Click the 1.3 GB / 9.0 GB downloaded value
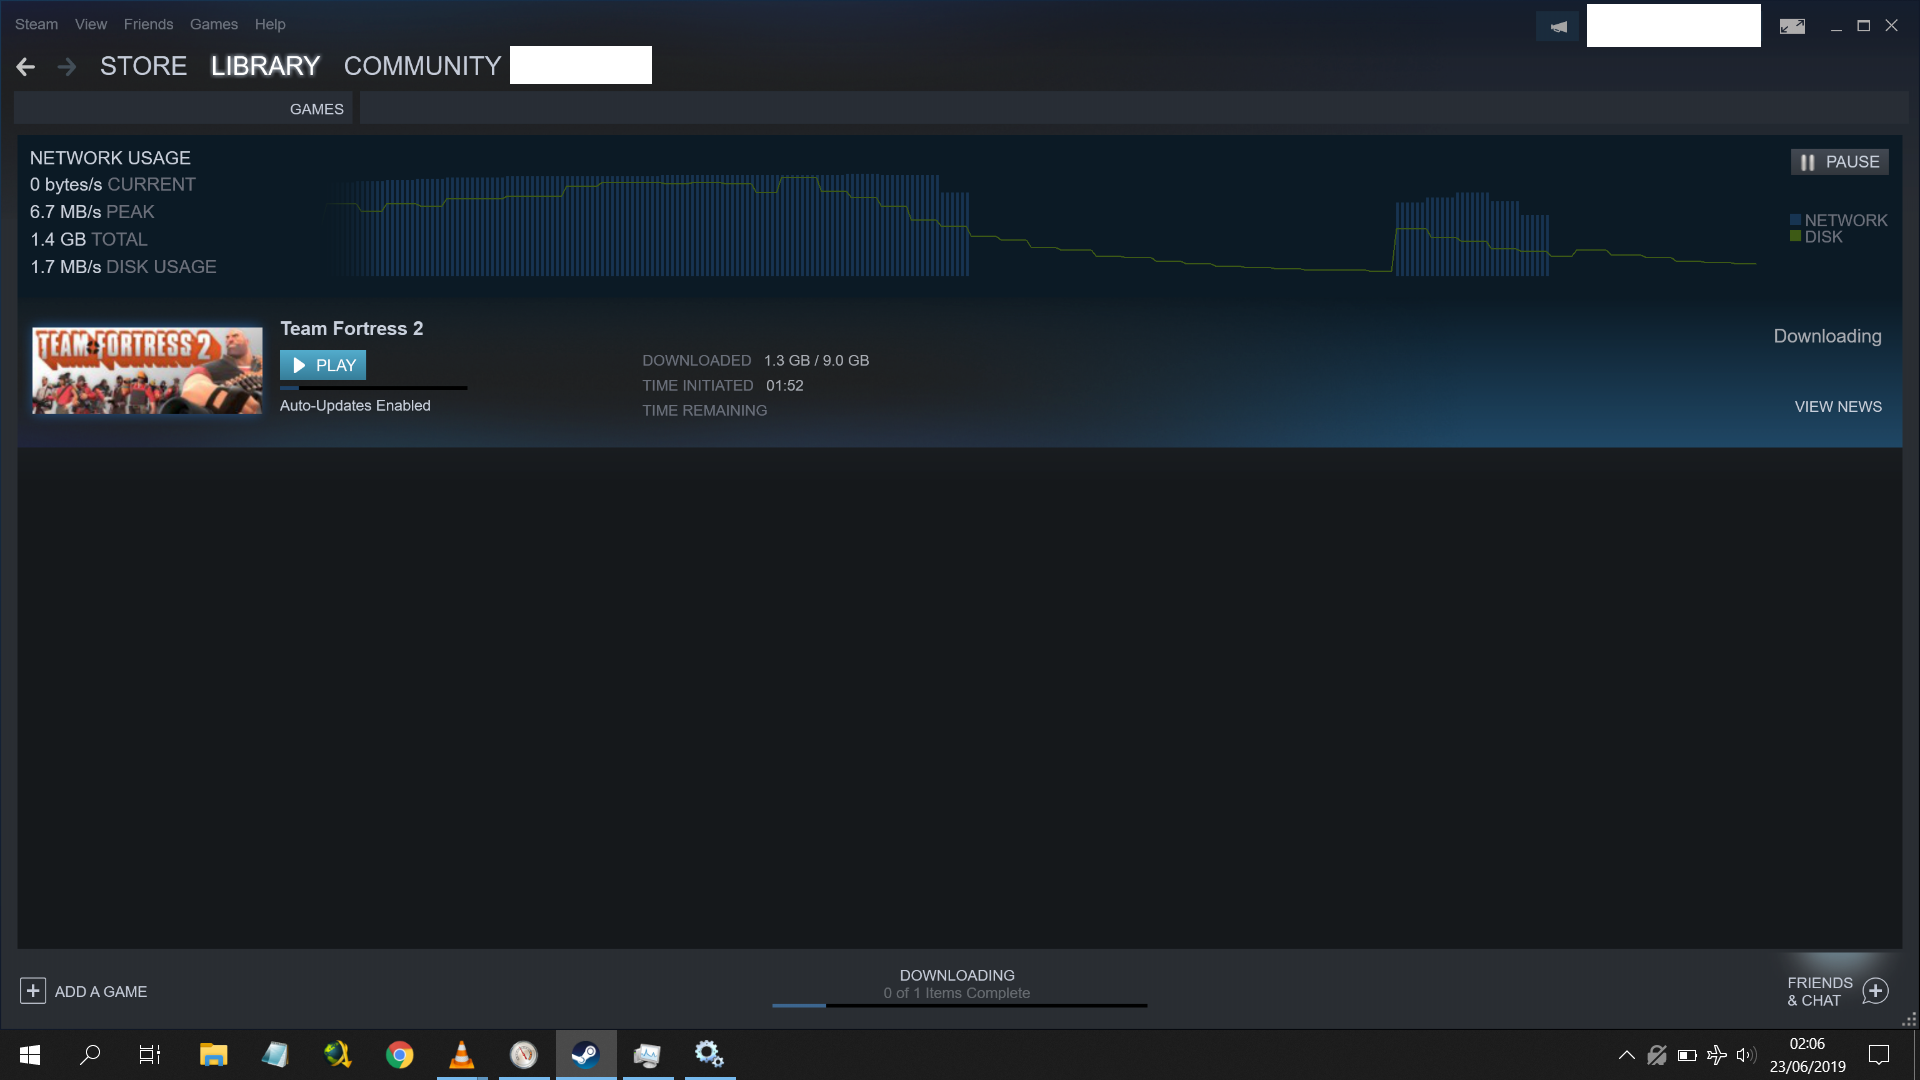Screen dimensions: 1920x1080 (x=816, y=360)
